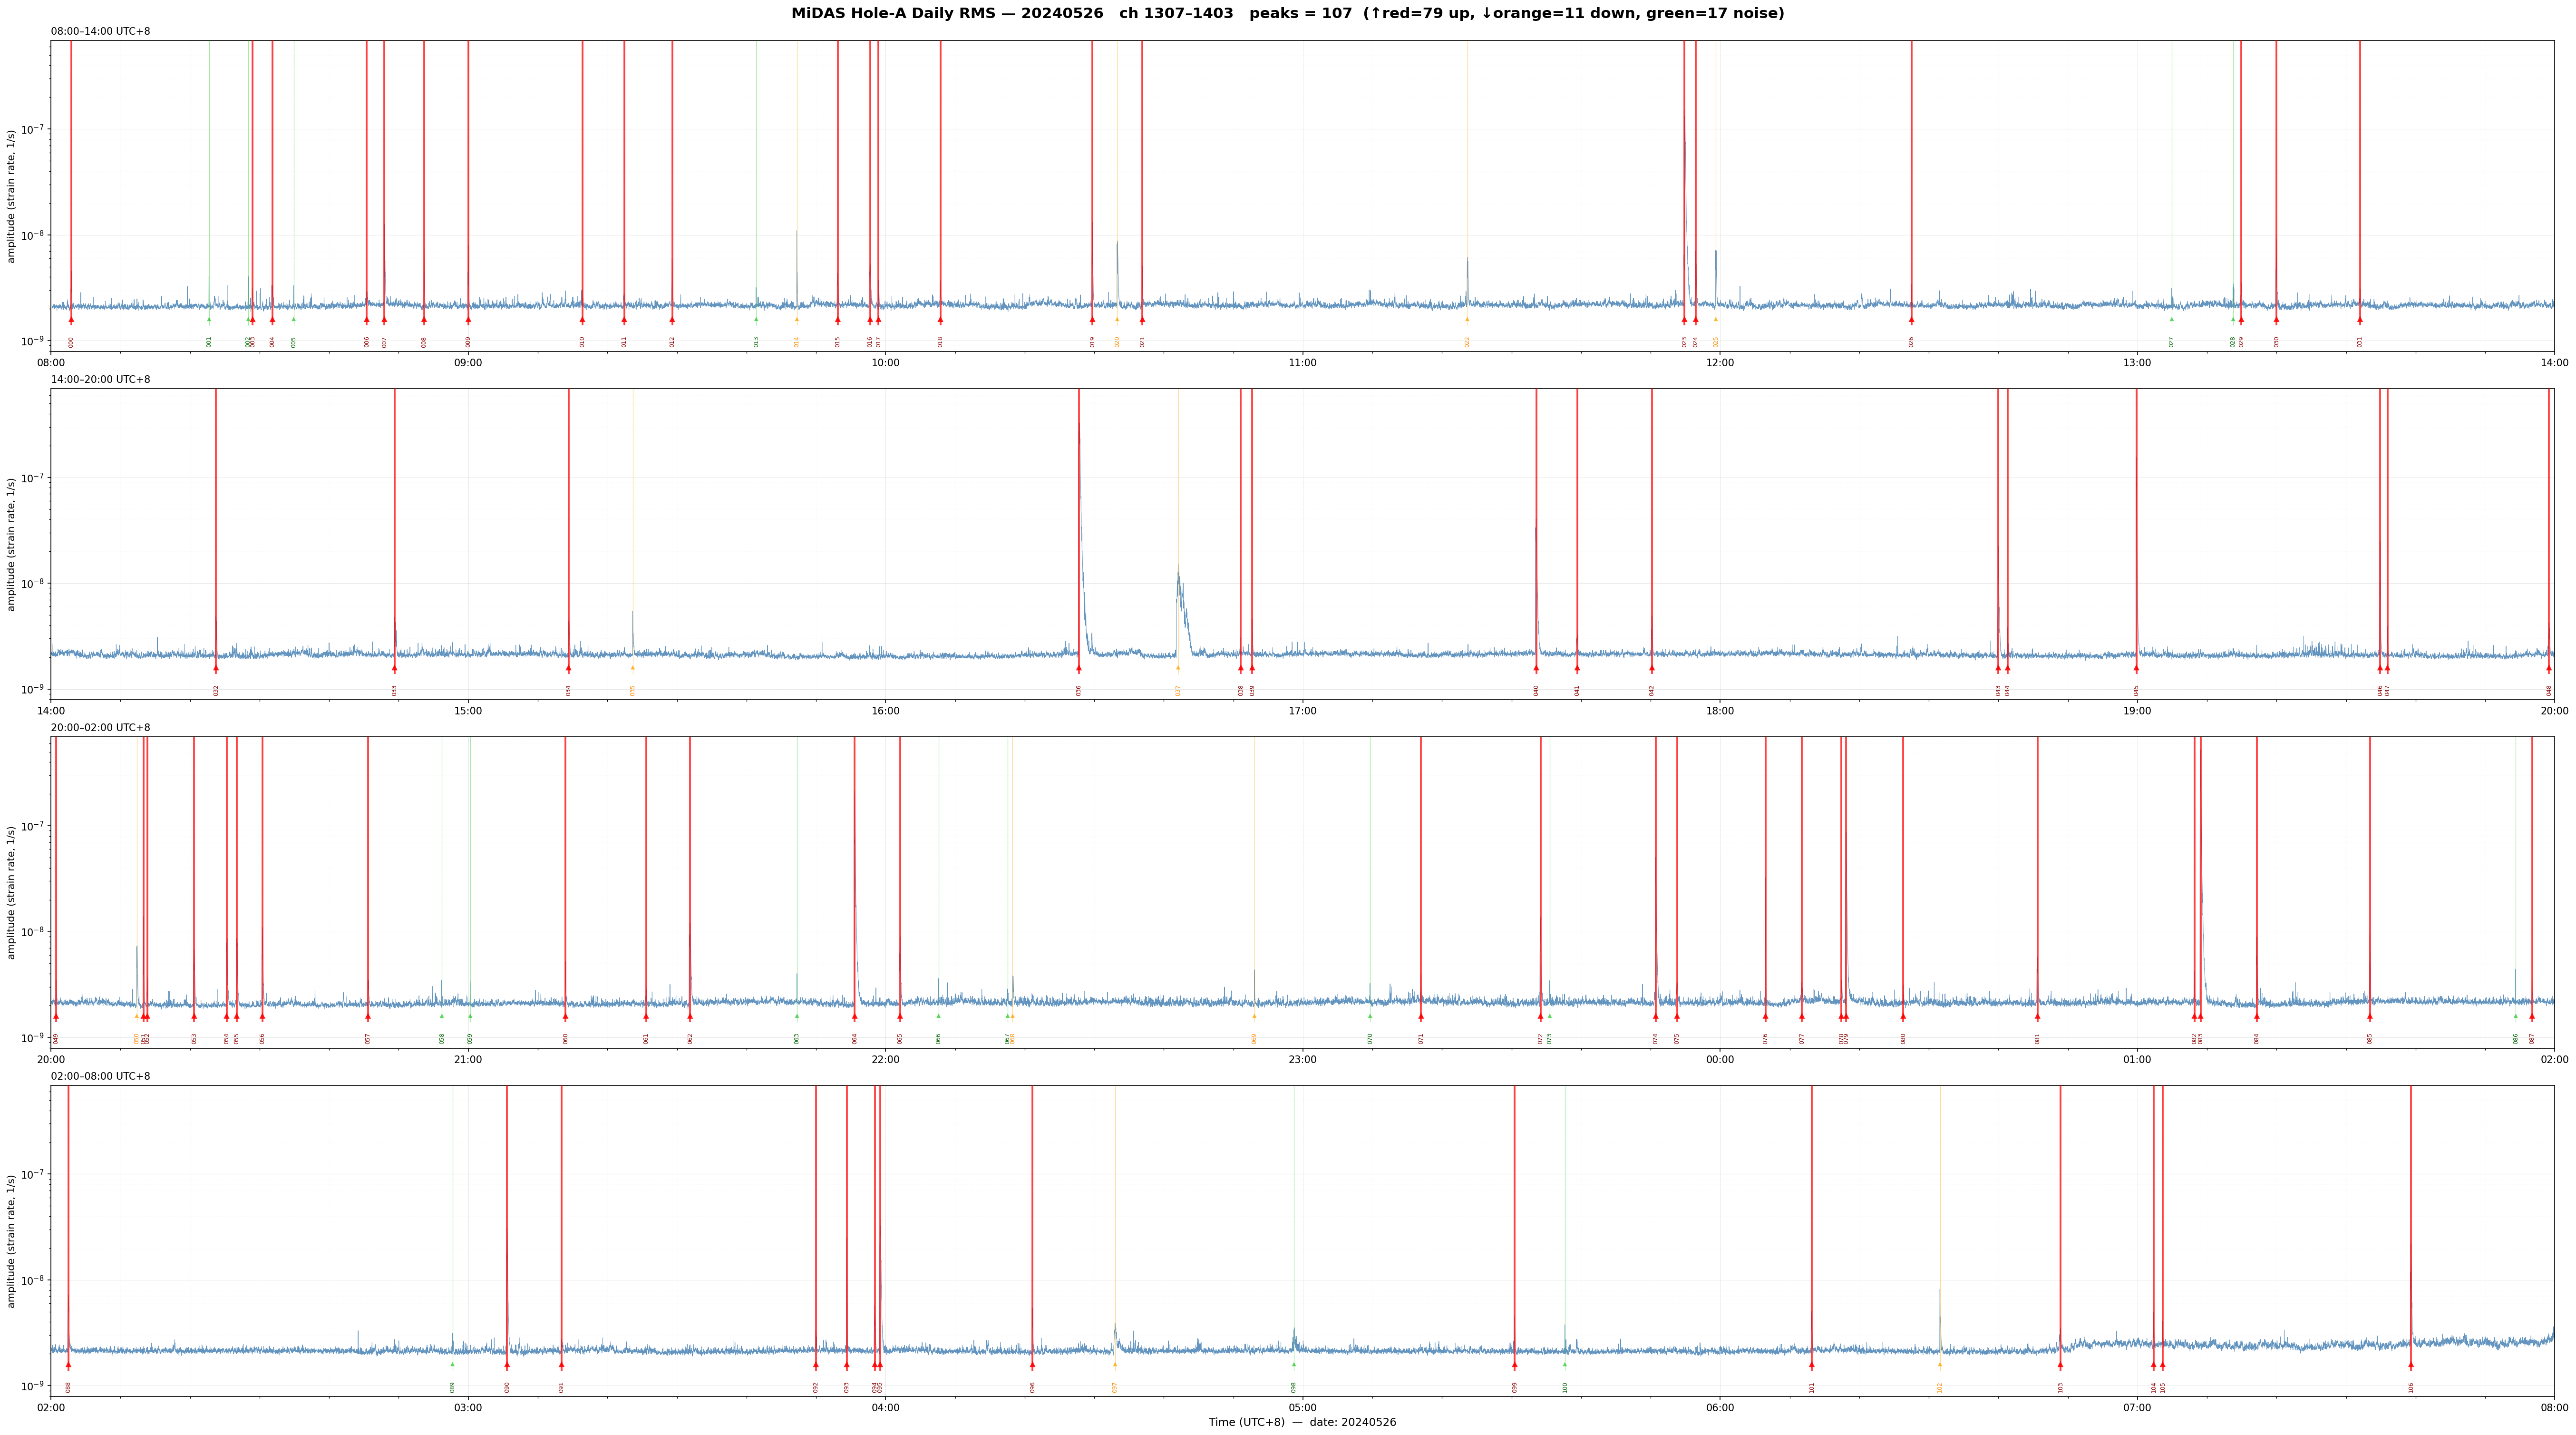Image resolution: width=2576 pixels, height=1435 pixels.
Task: Select the "08:00–14:00 UTC+8" panel title
Action: 101,32
